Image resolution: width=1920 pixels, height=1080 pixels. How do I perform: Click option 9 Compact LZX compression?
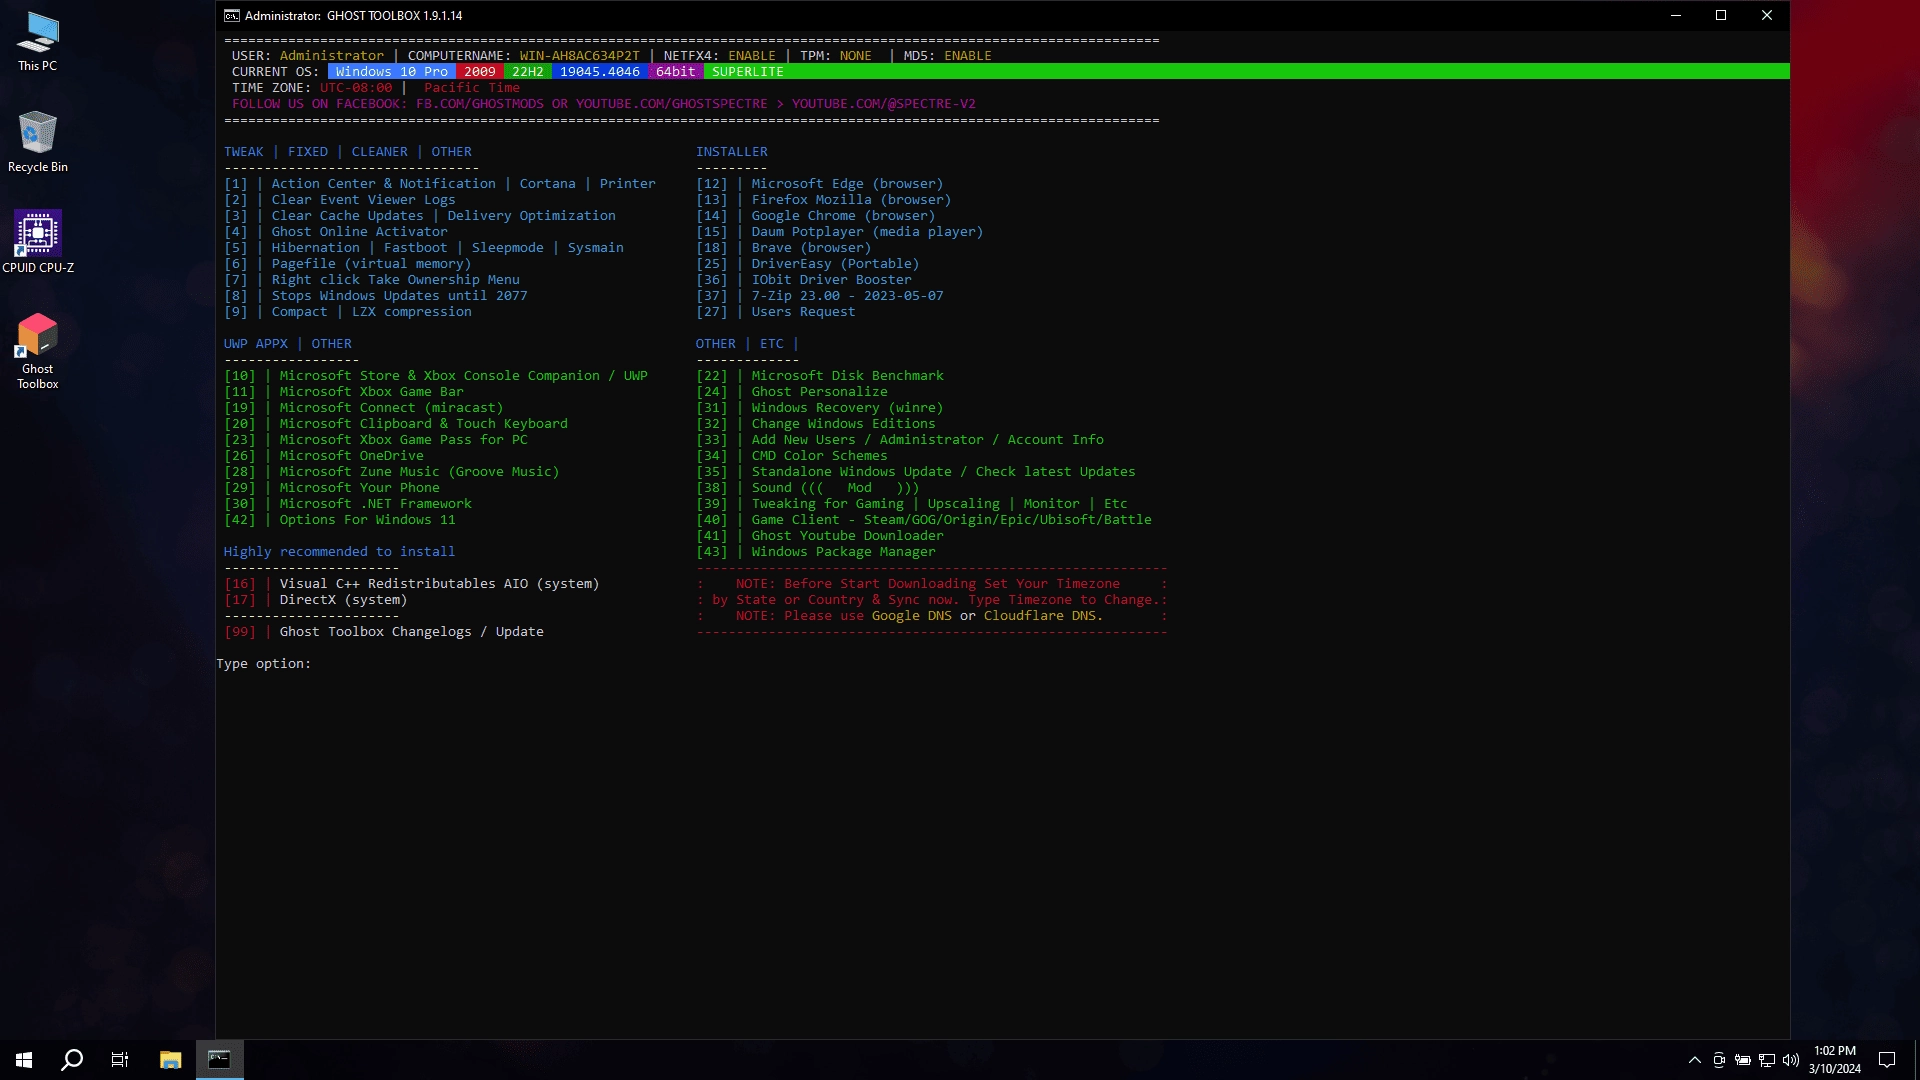[x=348, y=312]
